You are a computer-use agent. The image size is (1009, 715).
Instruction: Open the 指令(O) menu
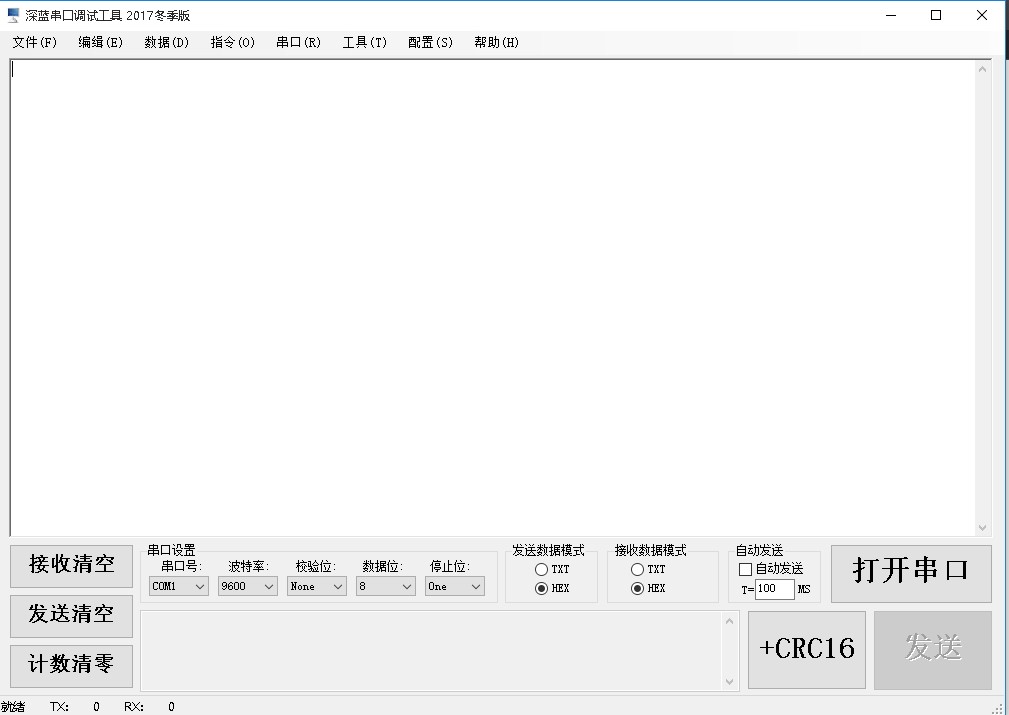pos(232,42)
